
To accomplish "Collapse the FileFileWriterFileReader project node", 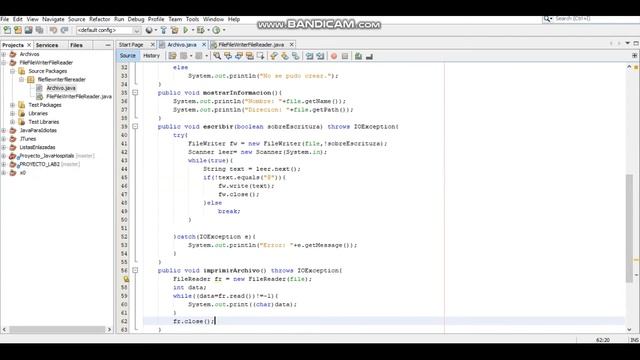I will 4,62.
